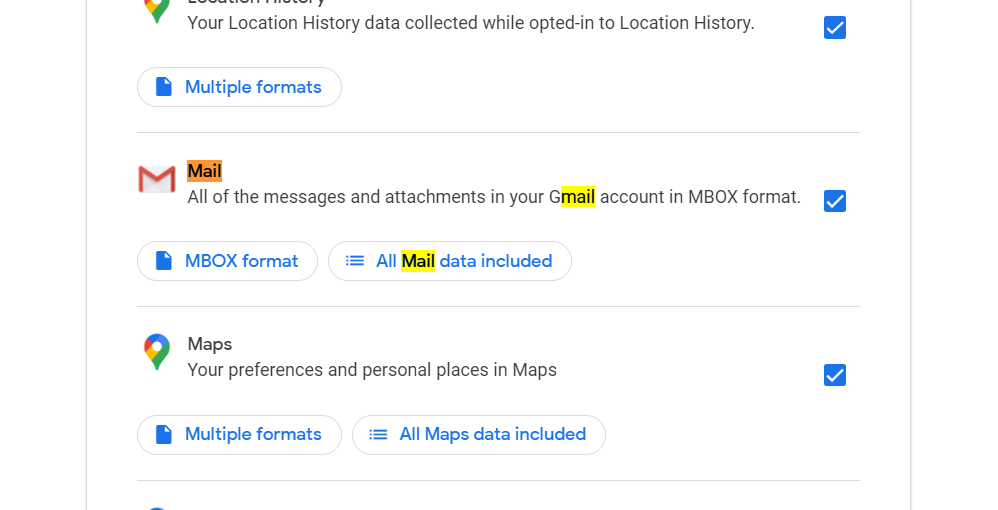The height and width of the screenshot is (510, 998).
Task: Open the MBOX format options
Action: pos(227,261)
